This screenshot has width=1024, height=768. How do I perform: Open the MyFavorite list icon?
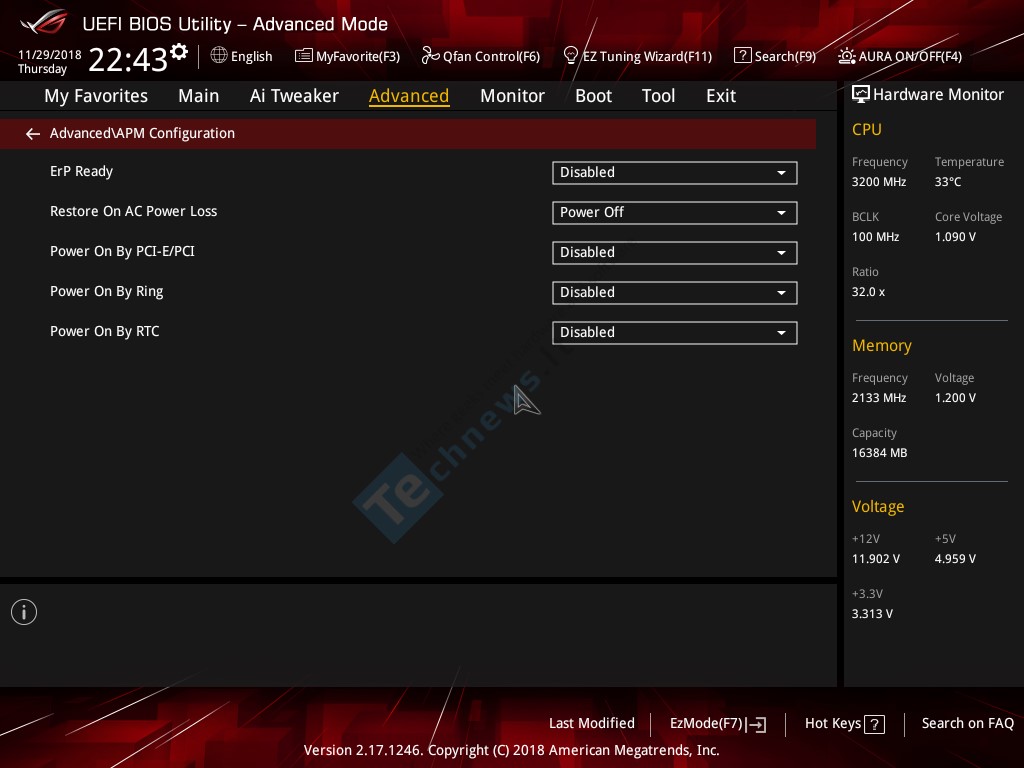click(x=304, y=56)
